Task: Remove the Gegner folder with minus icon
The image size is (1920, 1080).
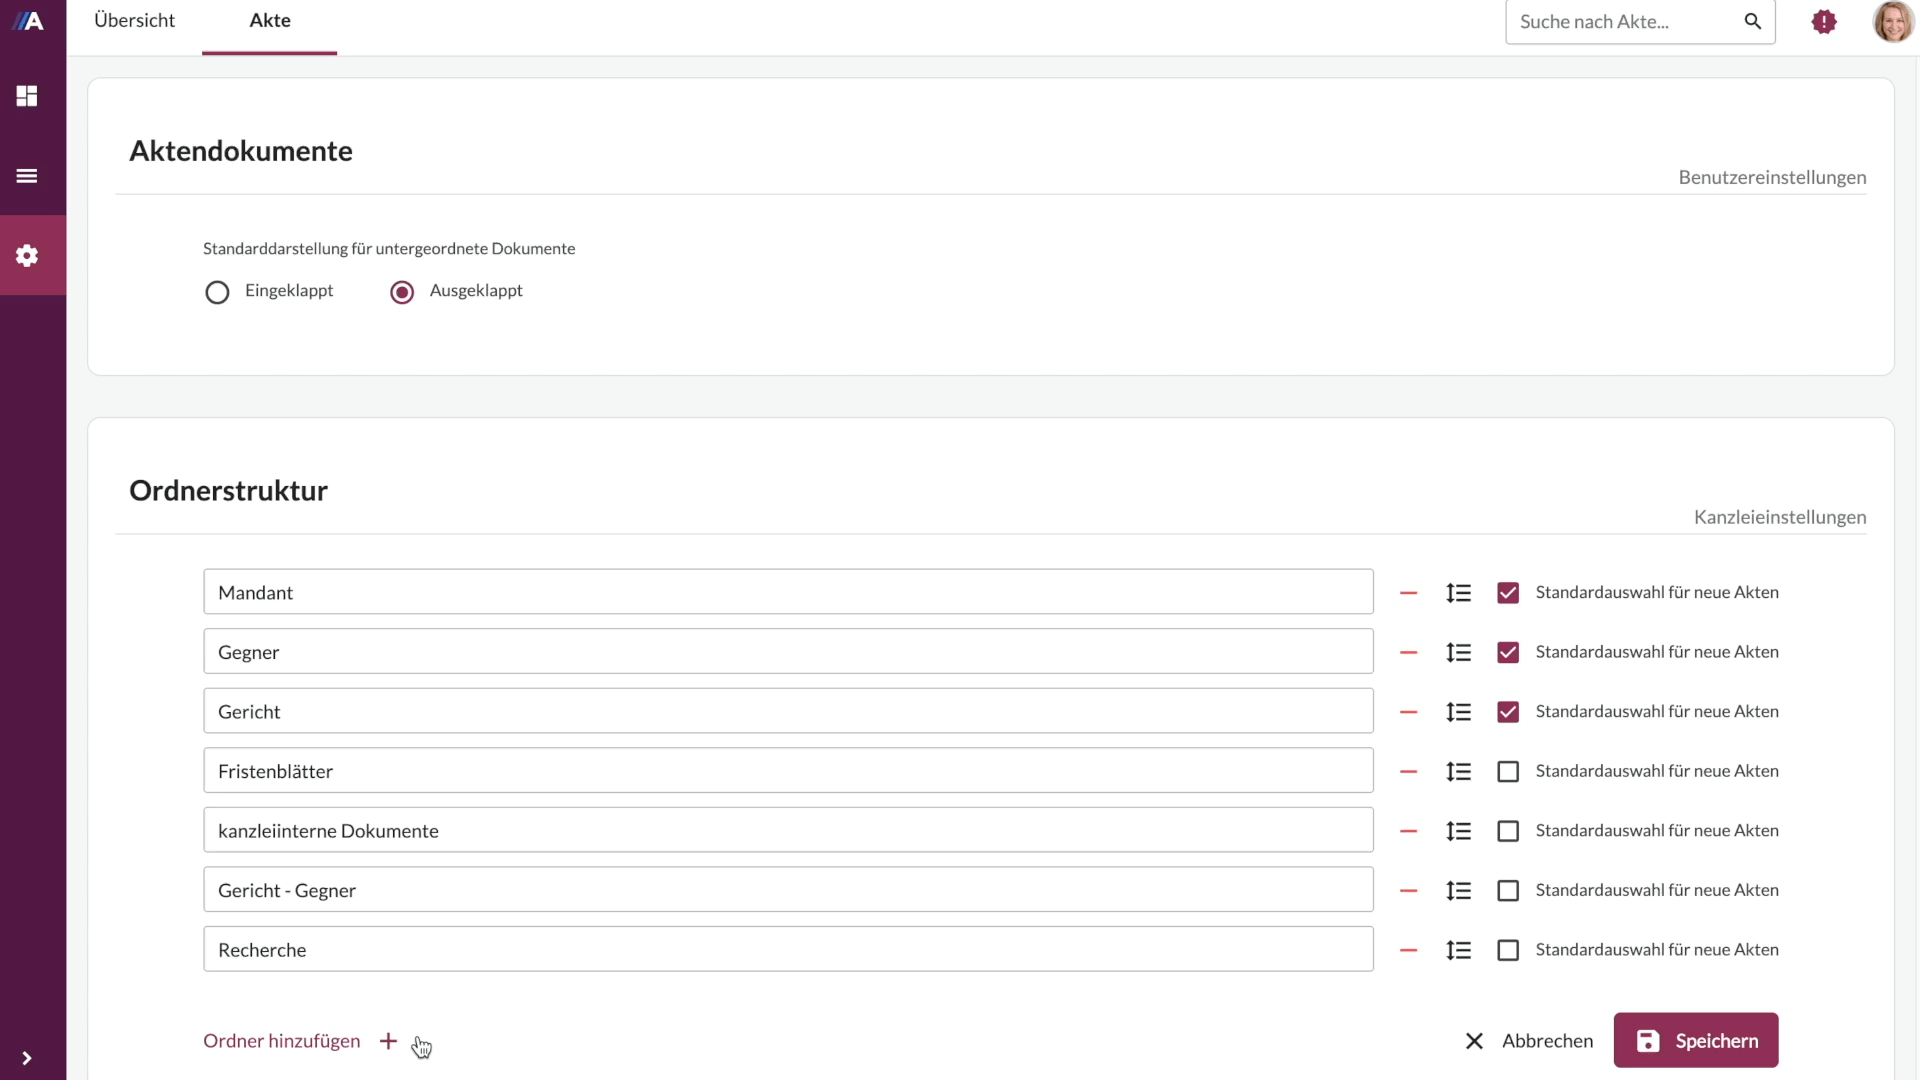Action: pyautogui.click(x=1409, y=652)
